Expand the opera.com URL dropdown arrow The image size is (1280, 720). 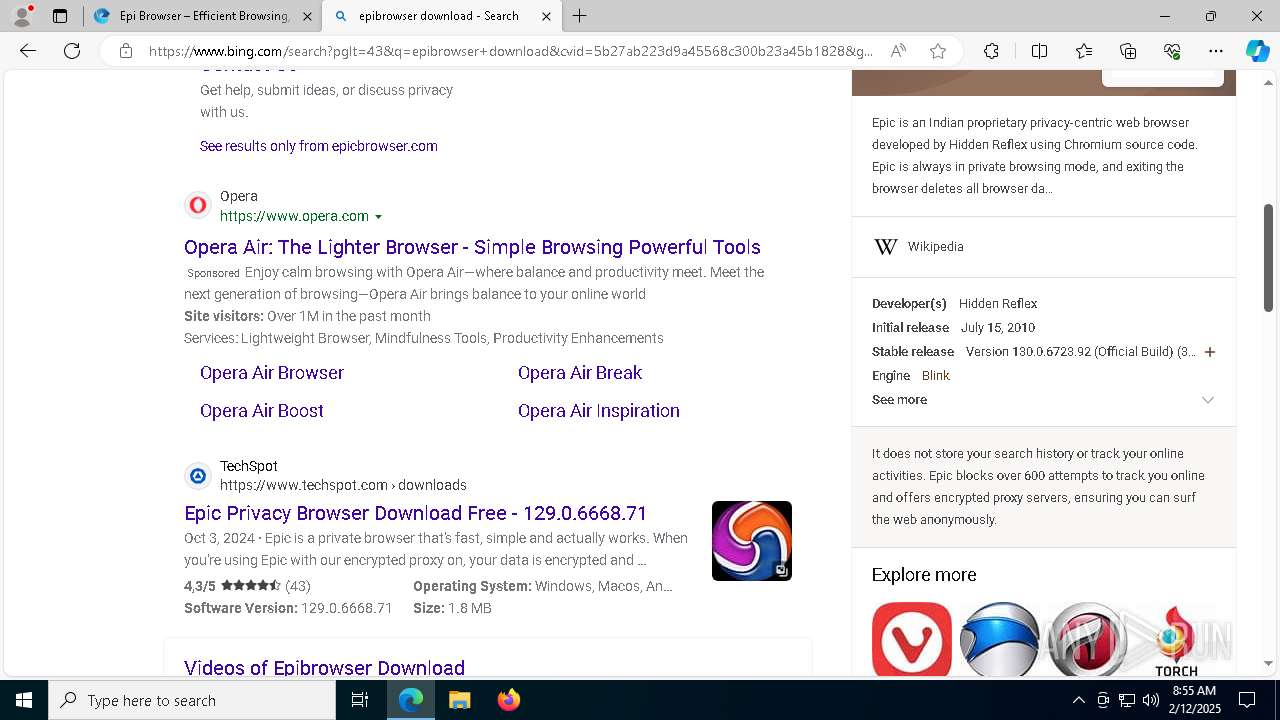pyautogui.click(x=378, y=217)
